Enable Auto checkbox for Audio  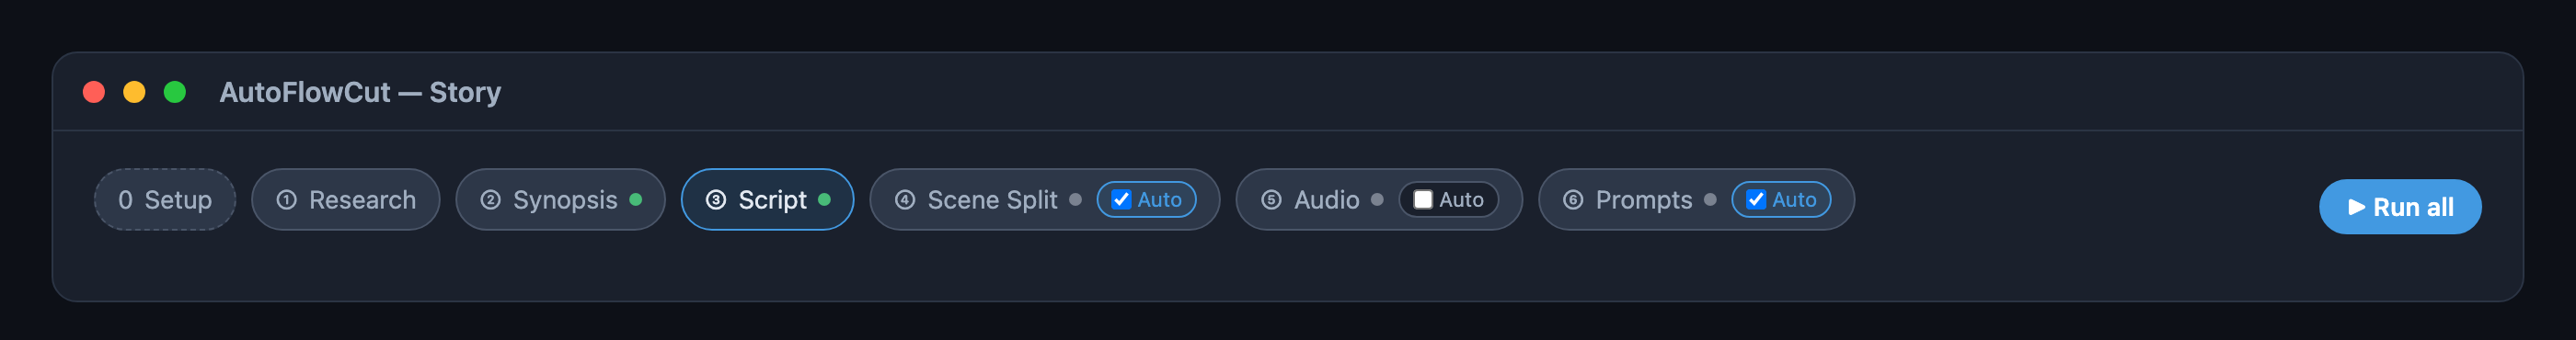tap(1422, 200)
